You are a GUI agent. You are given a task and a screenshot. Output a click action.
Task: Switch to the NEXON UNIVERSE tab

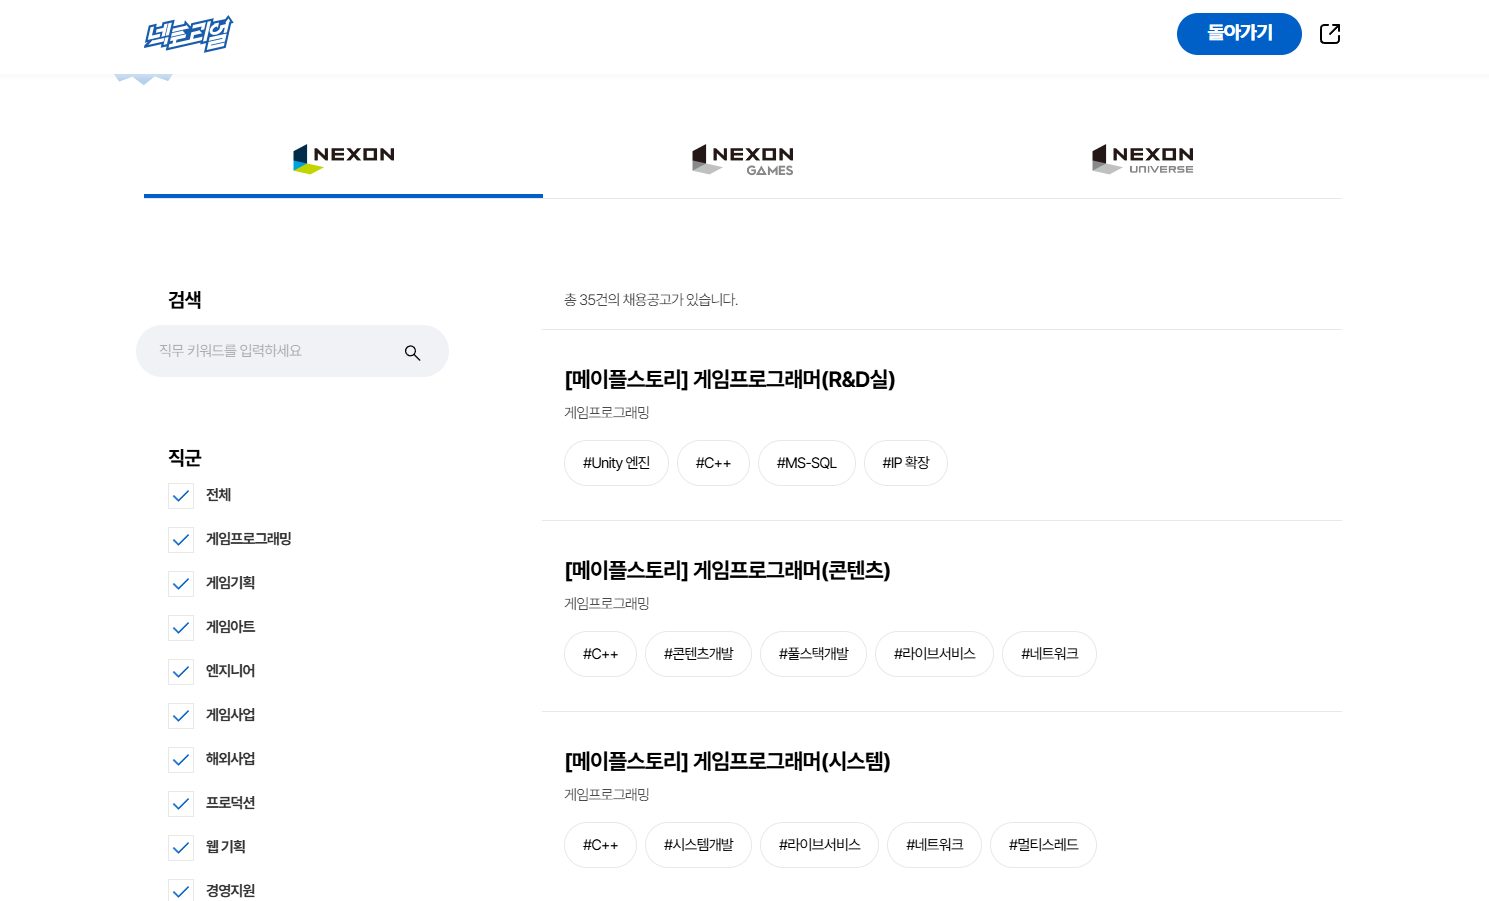pyautogui.click(x=1142, y=159)
